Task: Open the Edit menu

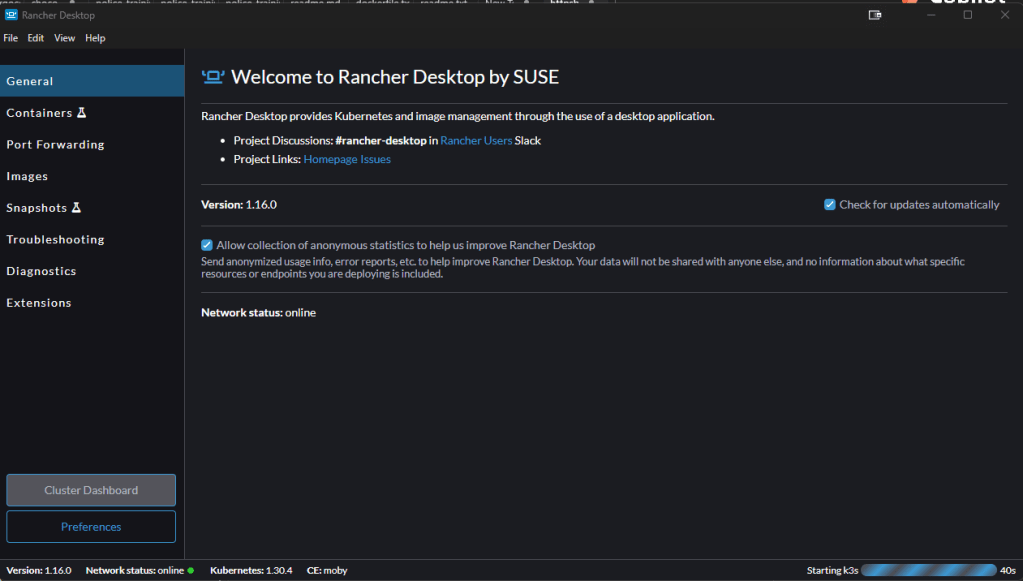Action: point(35,38)
